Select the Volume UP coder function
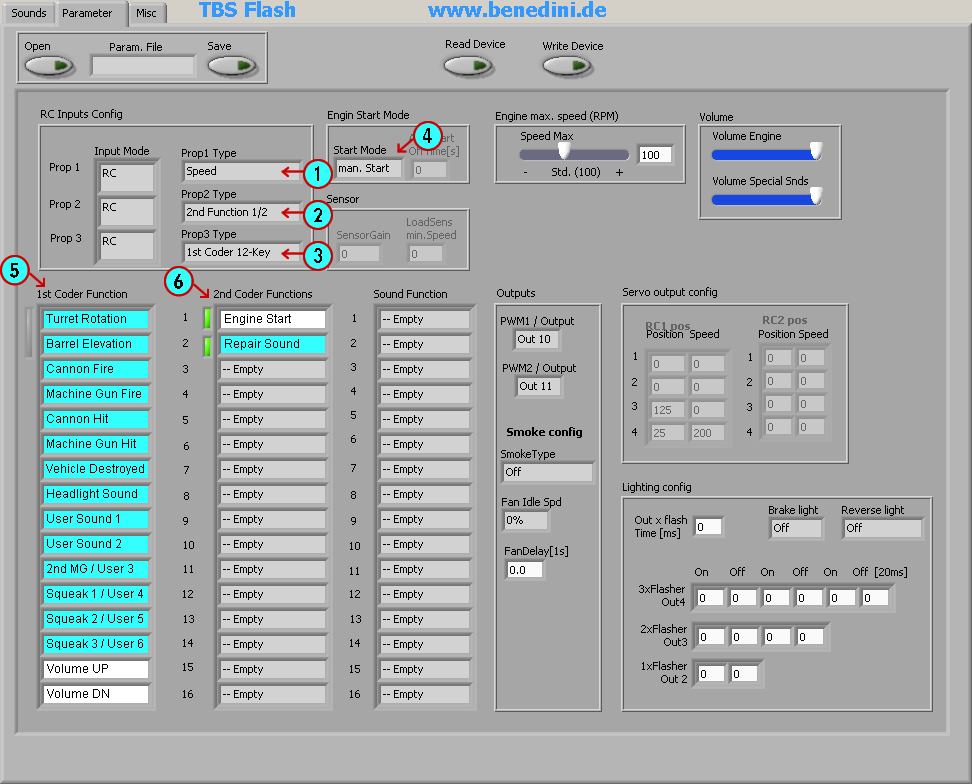 [95, 669]
